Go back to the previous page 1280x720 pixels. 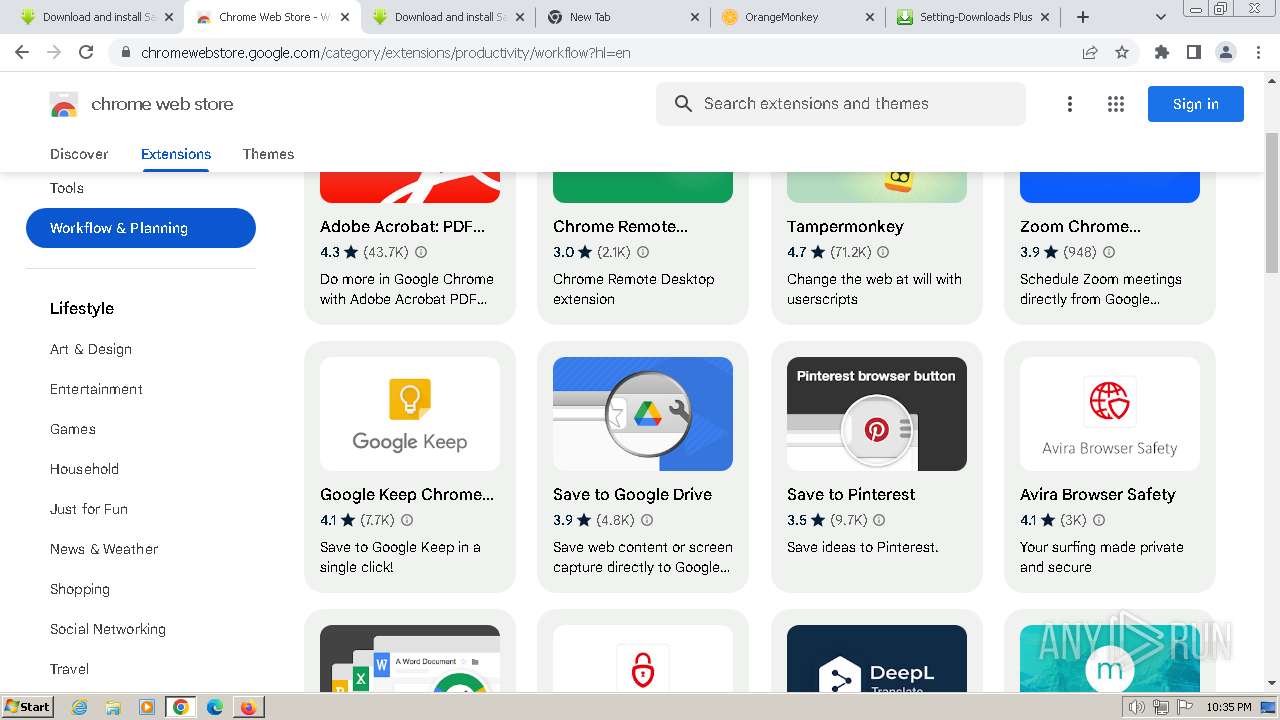(22, 52)
